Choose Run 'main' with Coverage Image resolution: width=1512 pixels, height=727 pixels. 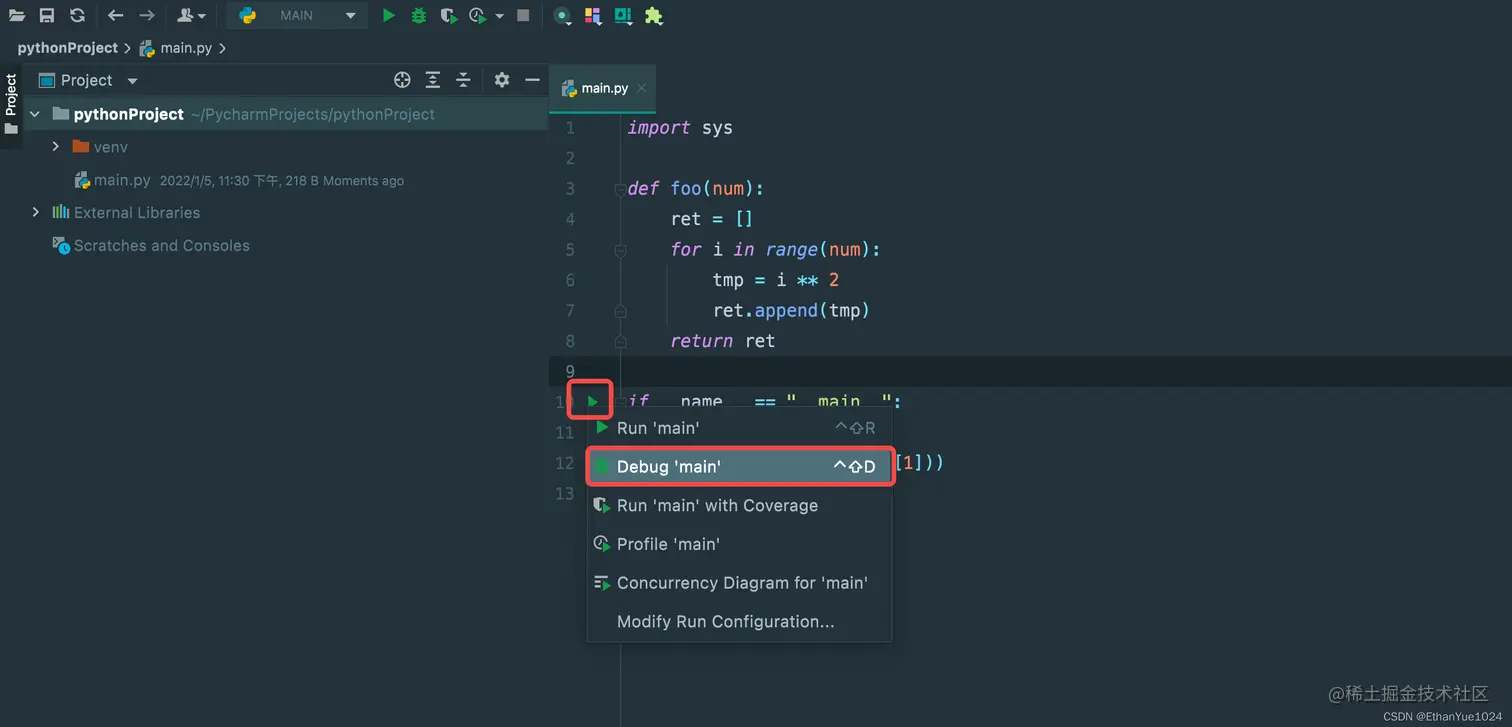(739, 505)
